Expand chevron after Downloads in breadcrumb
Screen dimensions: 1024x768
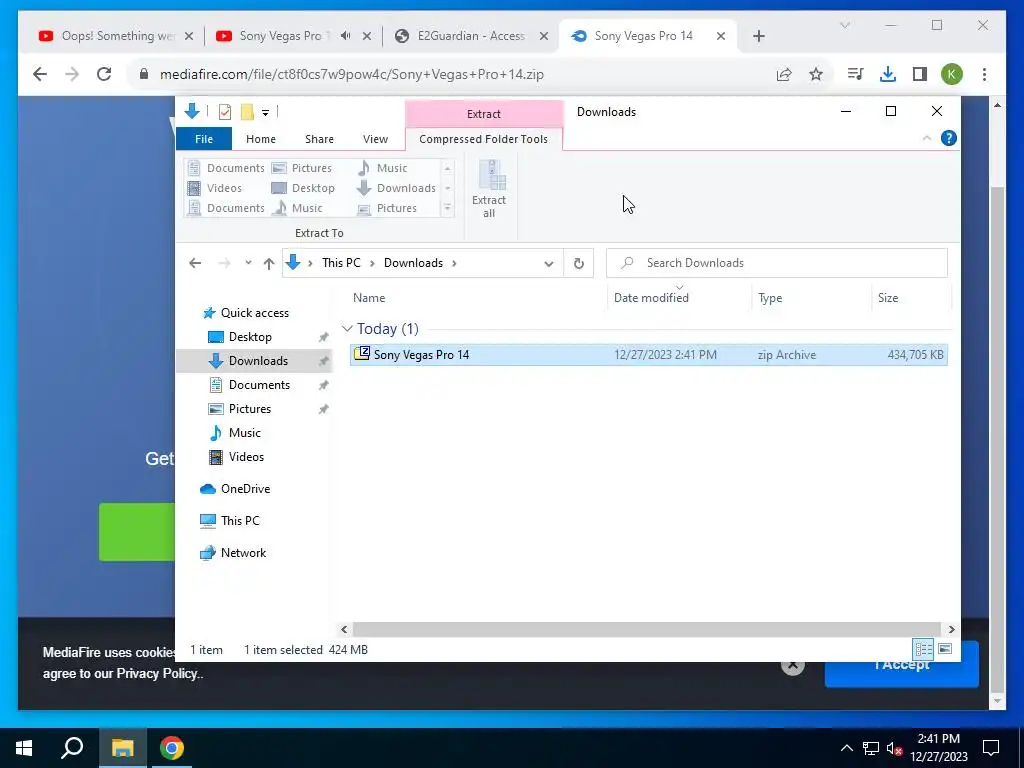(455, 263)
